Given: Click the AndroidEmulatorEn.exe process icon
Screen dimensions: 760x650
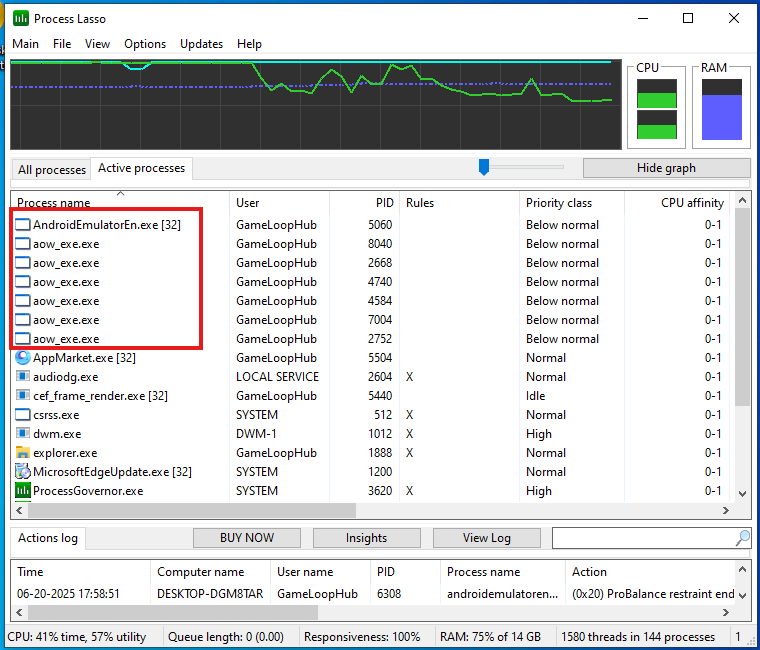Looking at the screenshot, I should [23, 225].
